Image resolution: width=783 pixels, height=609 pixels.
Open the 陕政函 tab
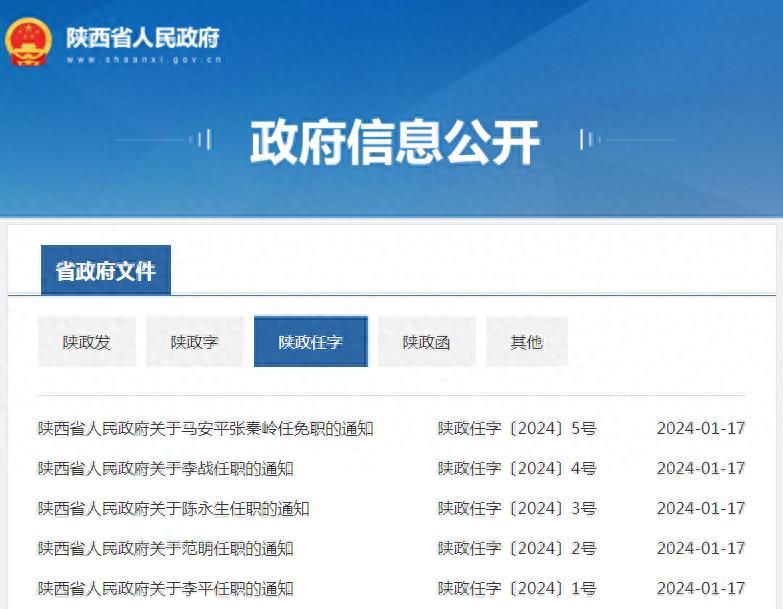pyautogui.click(x=426, y=342)
